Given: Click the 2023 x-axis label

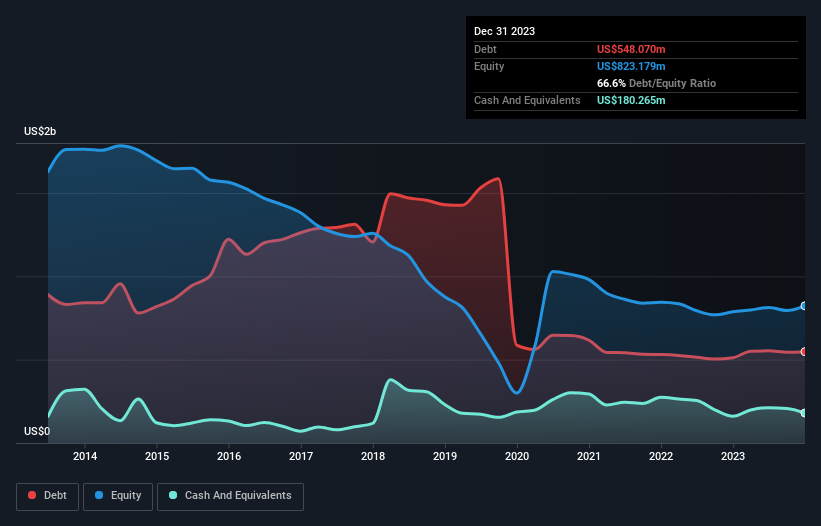Looking at the screenshot, I should [x=733, y=456].
